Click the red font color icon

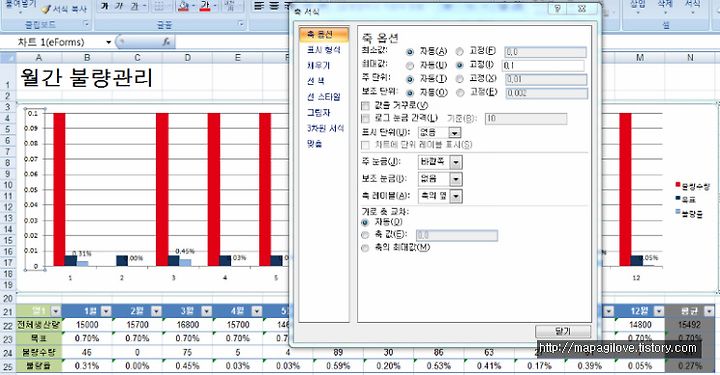tap(205, 6)
